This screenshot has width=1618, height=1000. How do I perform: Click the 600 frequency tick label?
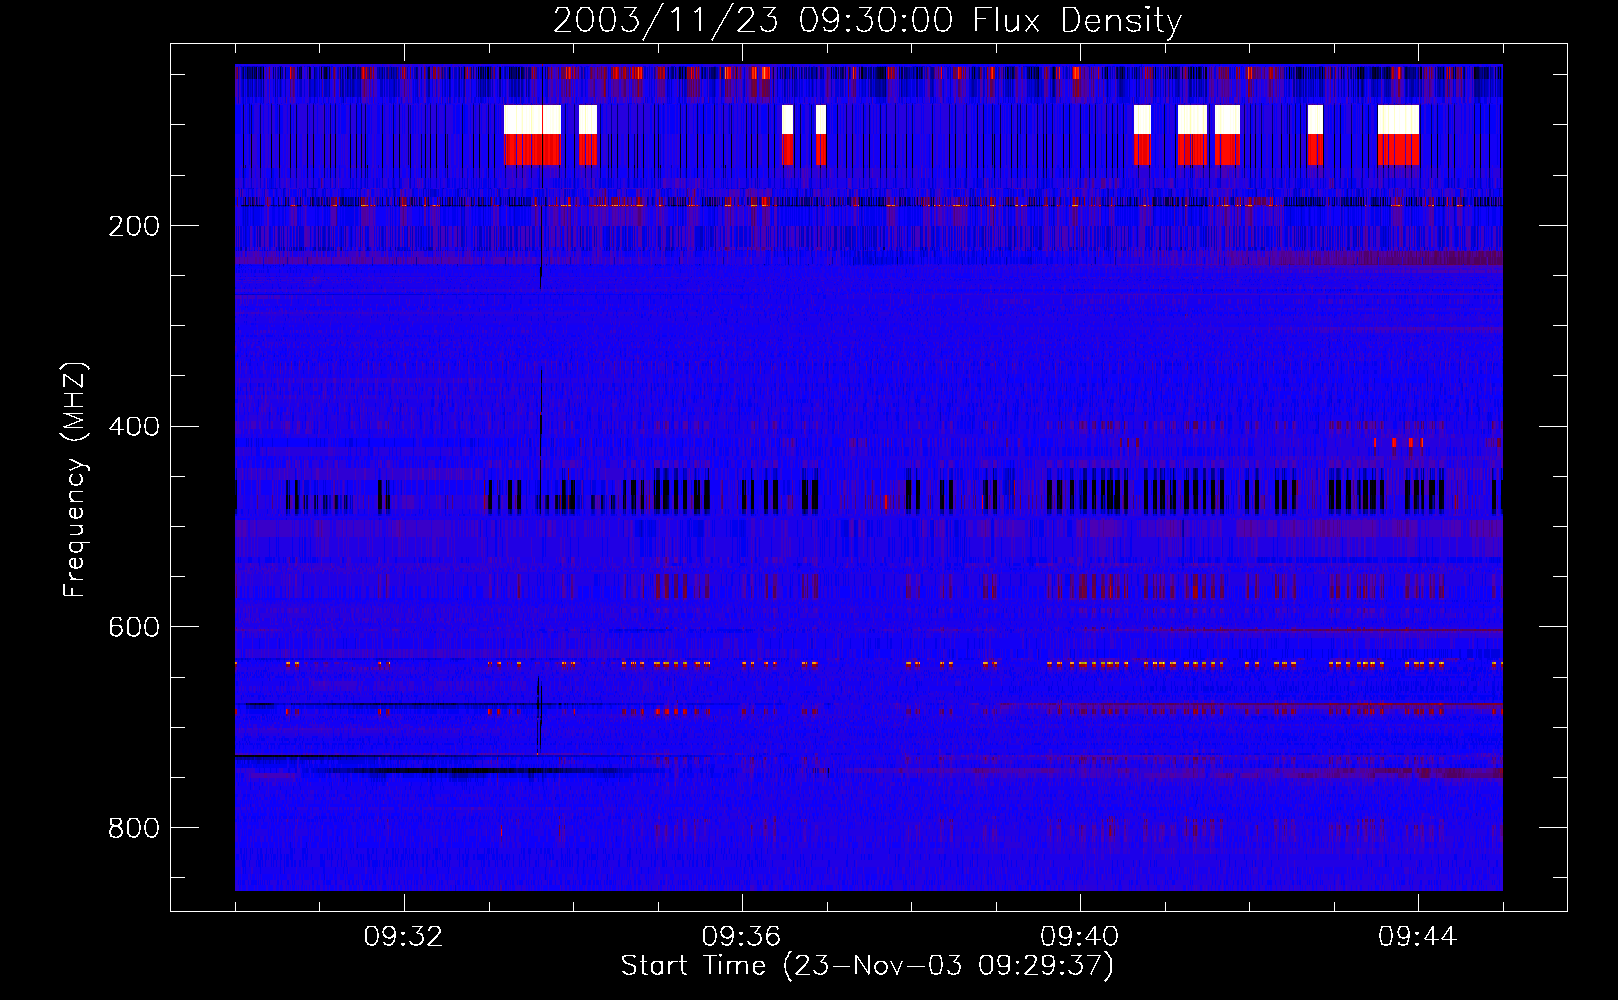point(133,627)
